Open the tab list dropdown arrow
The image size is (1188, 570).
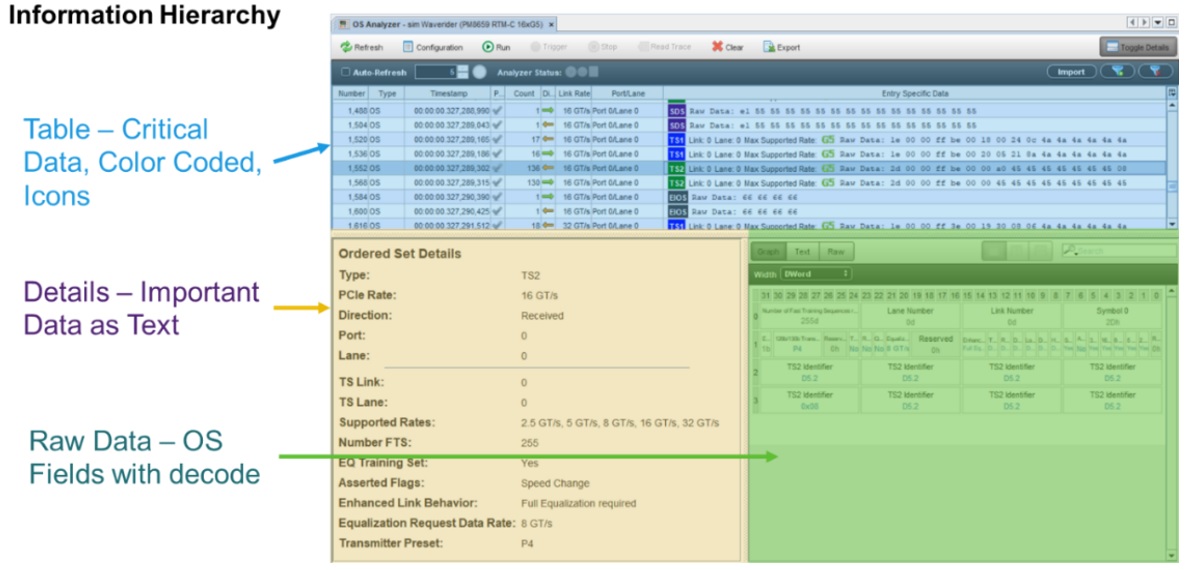tap(1157, 22)
